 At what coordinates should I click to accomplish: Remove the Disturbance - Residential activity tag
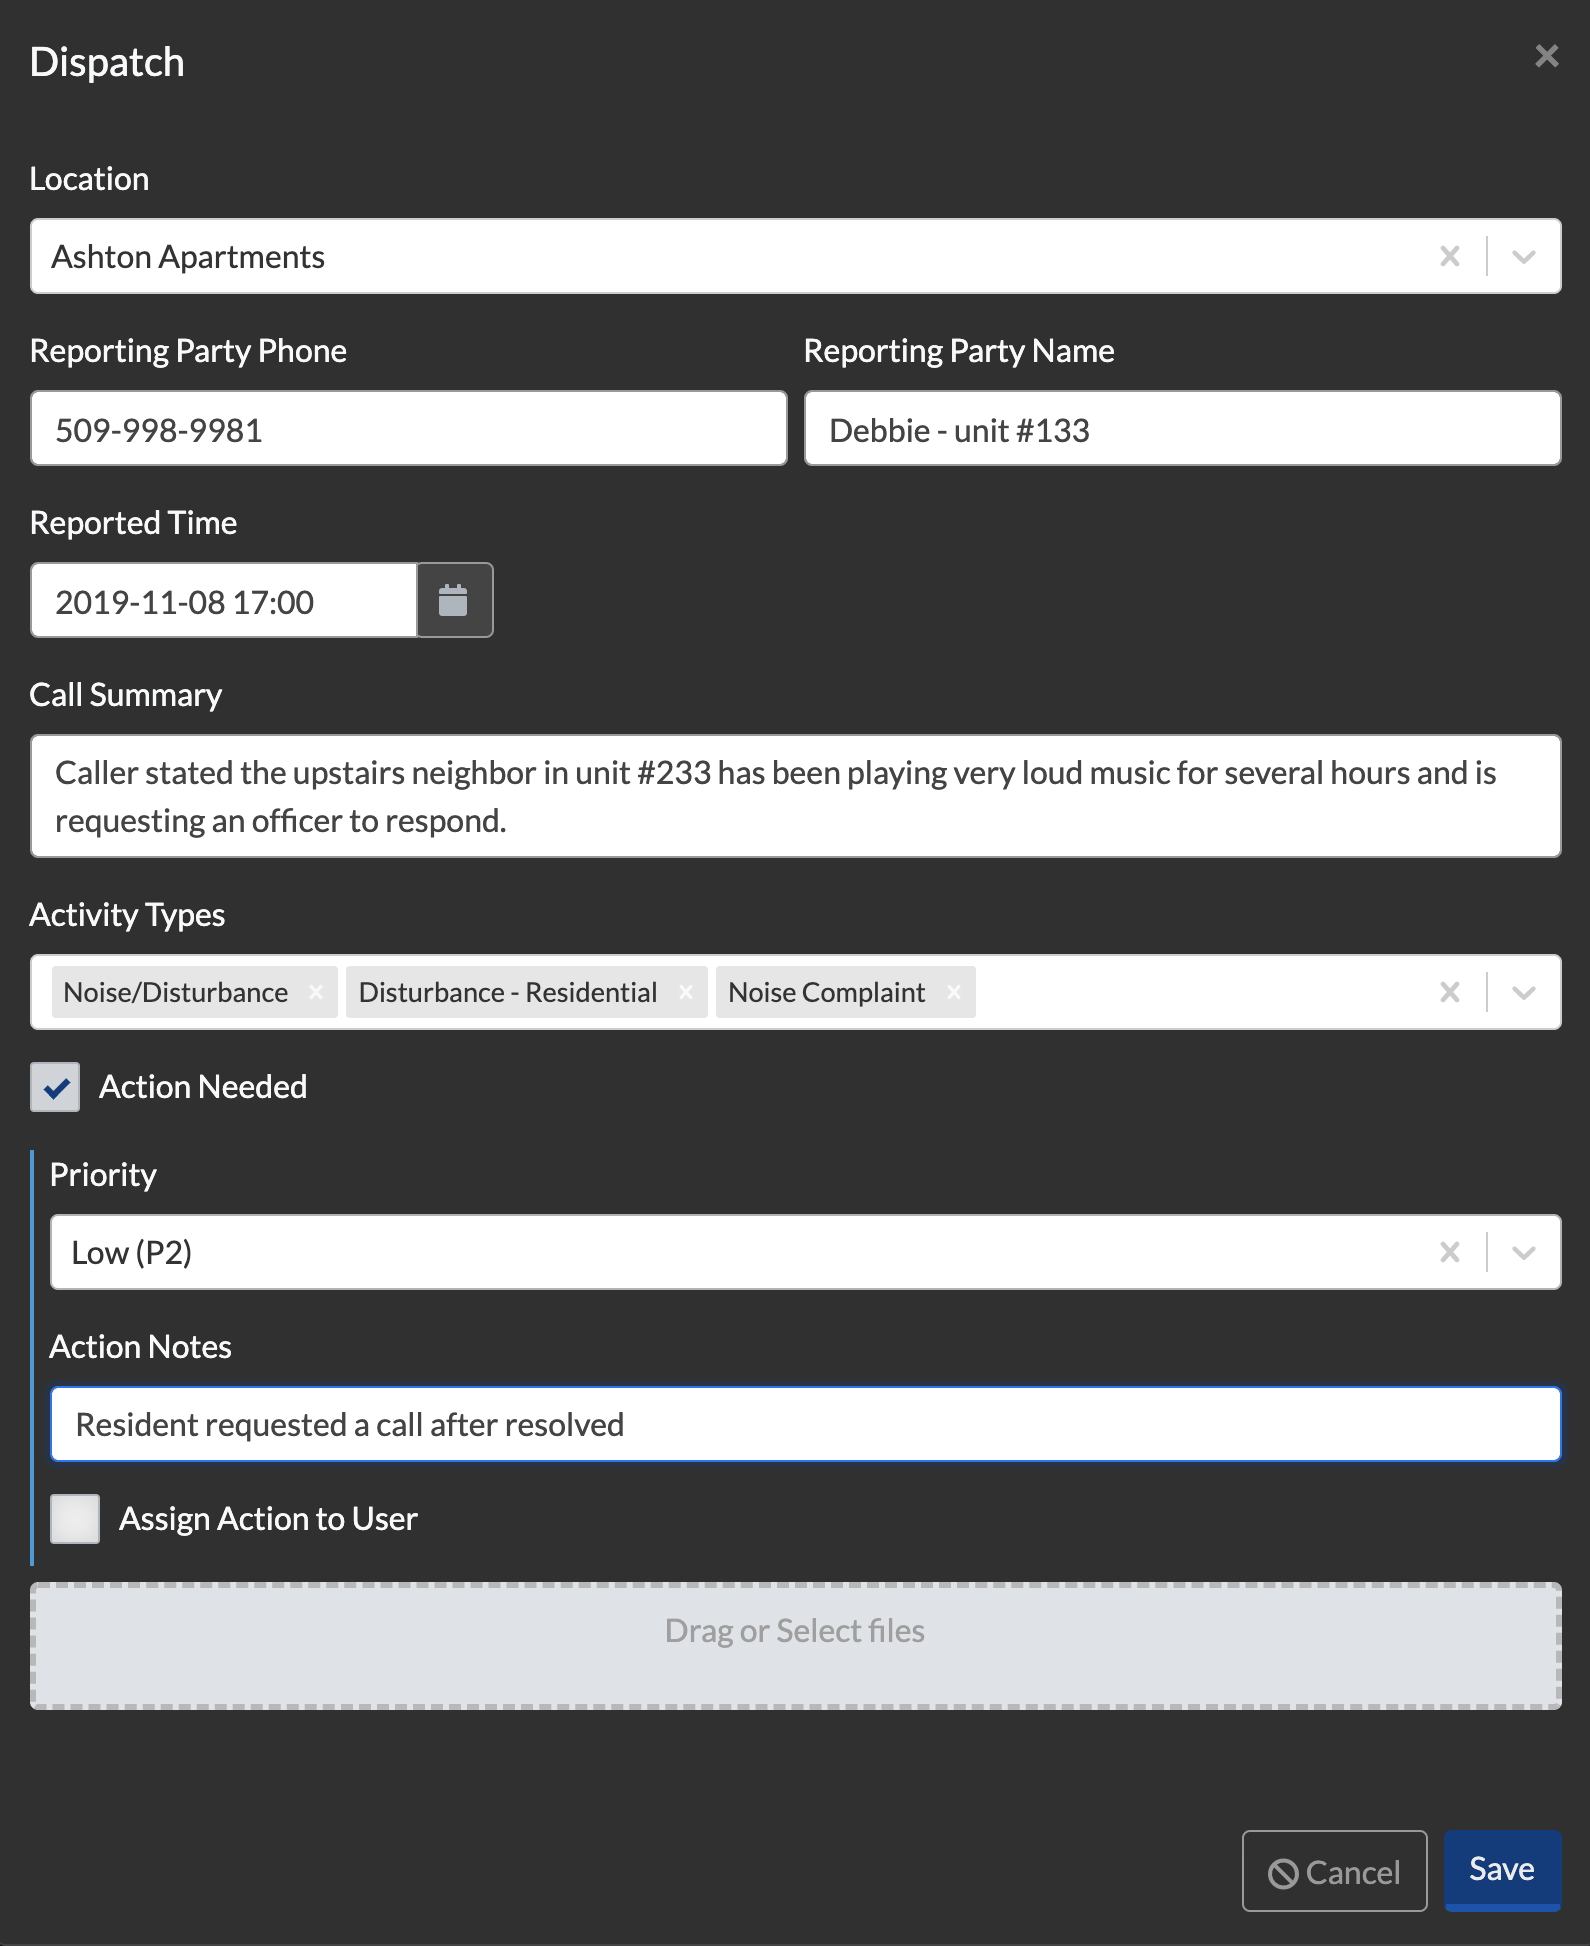[686, 992]
